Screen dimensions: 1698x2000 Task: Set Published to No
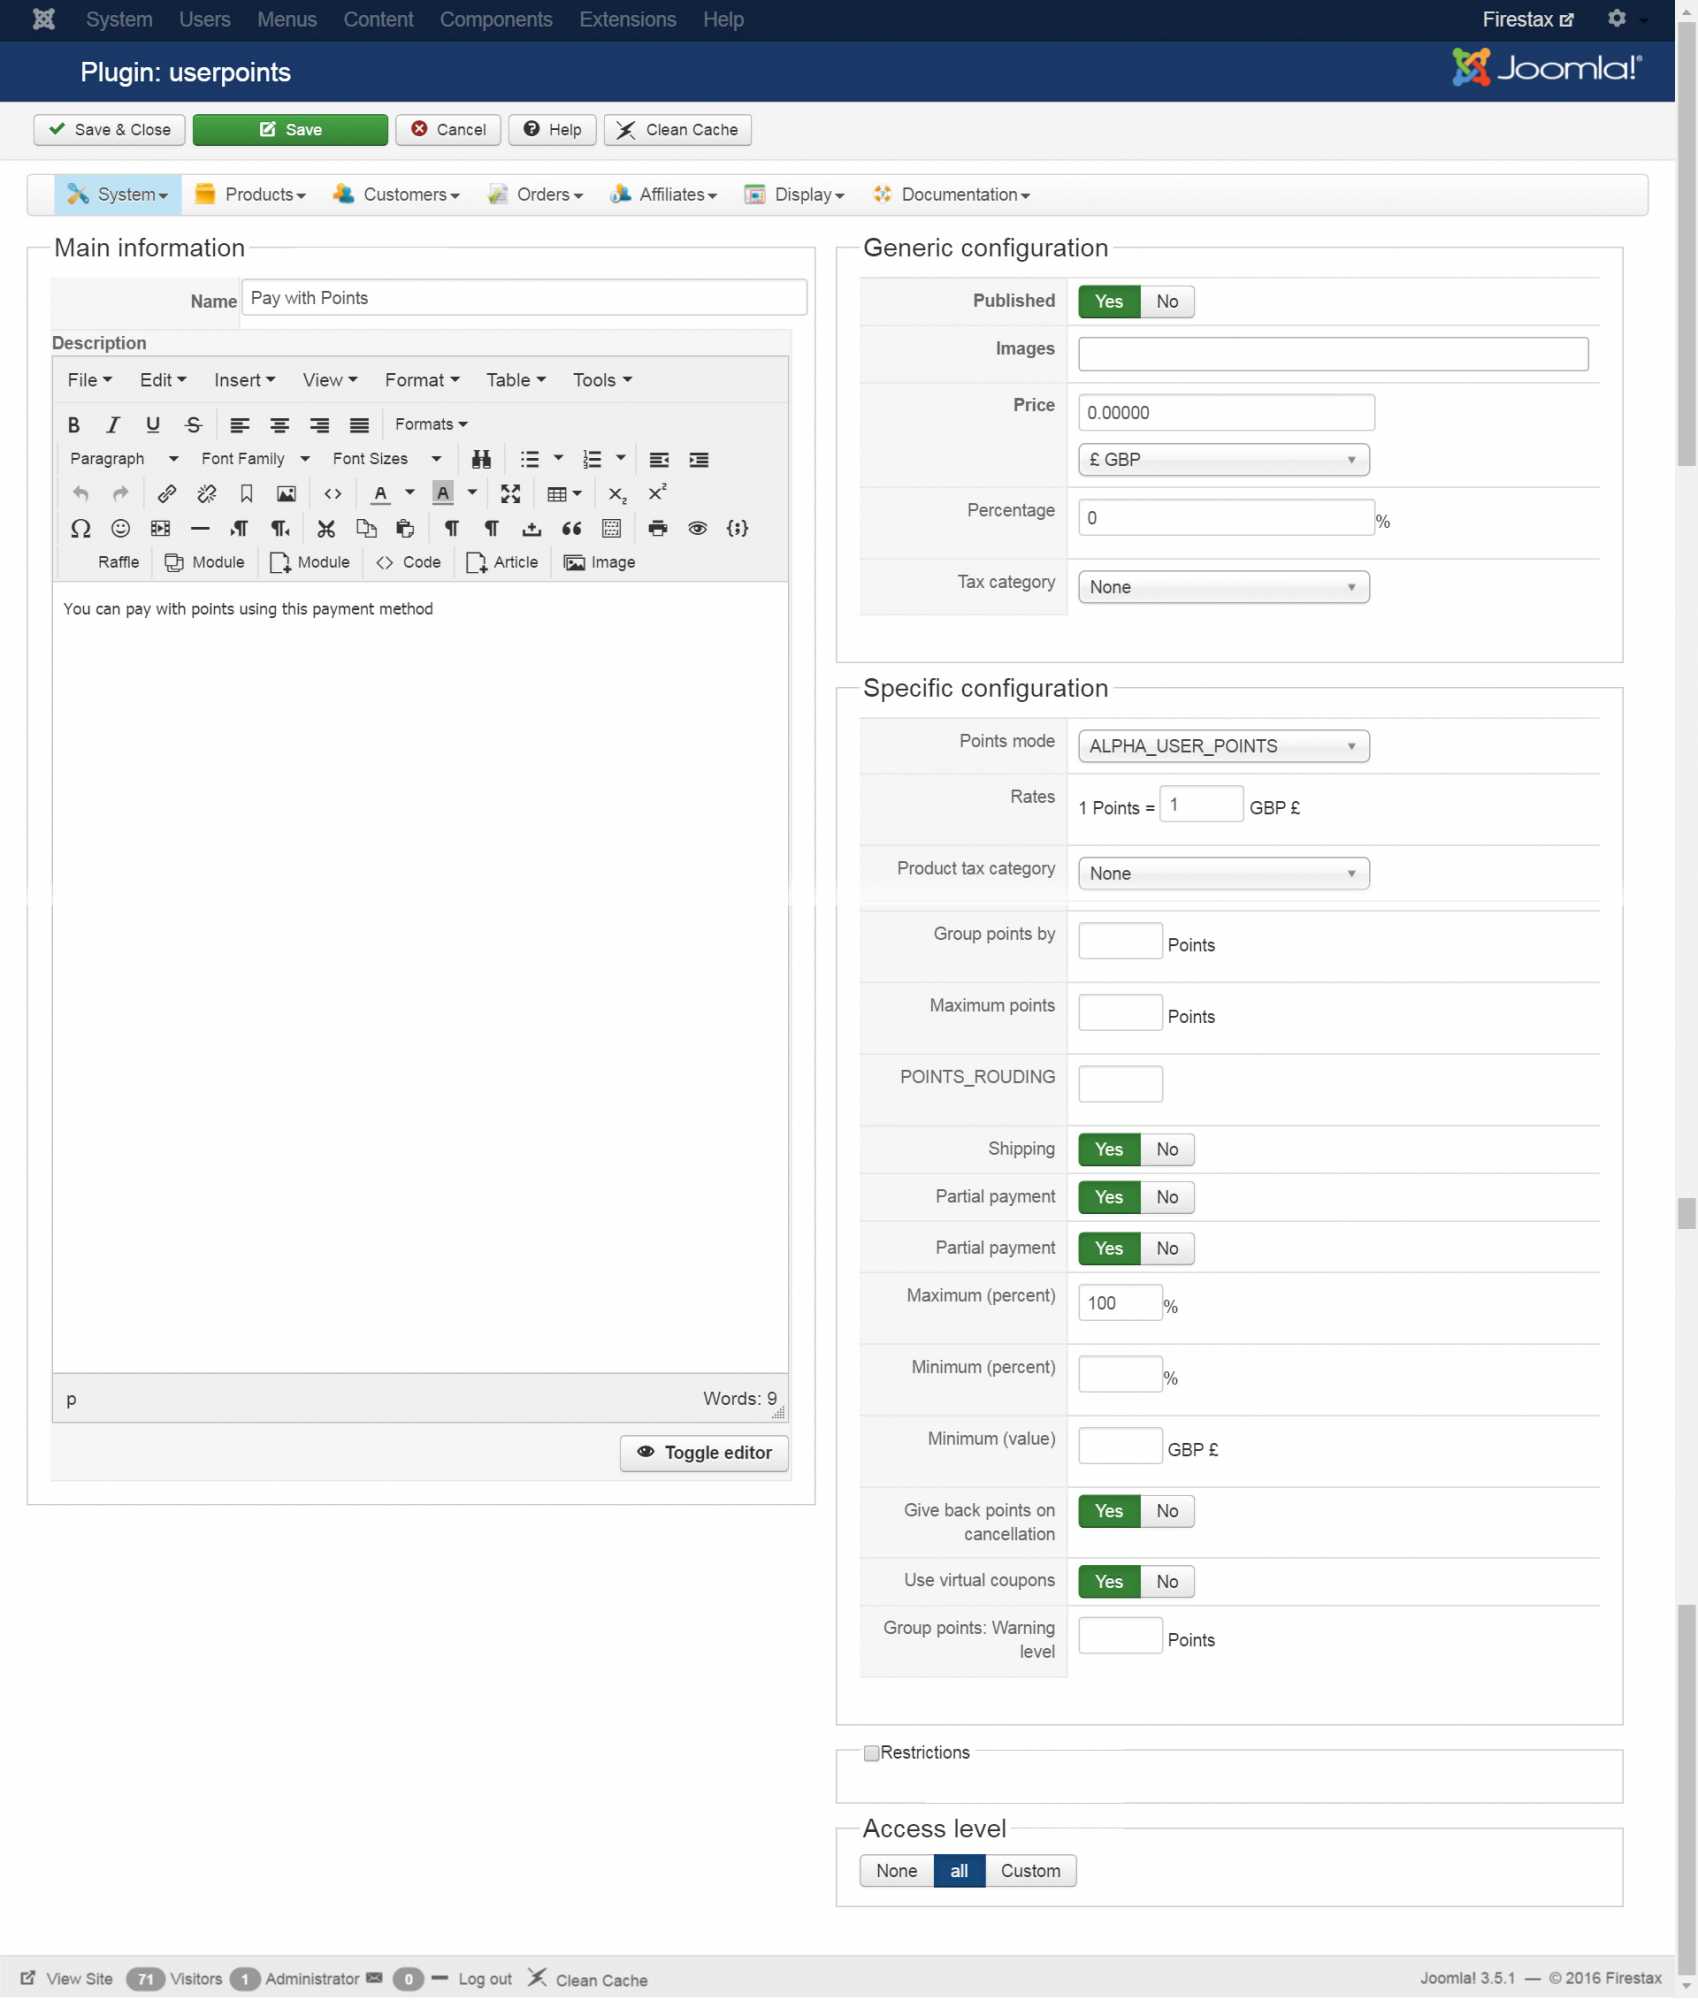1167,302
